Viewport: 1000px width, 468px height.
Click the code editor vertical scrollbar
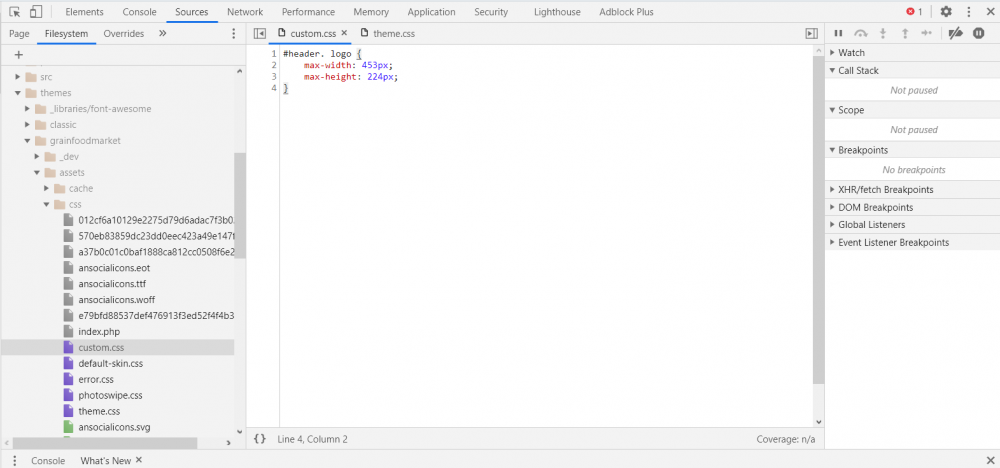click(818, 220)
